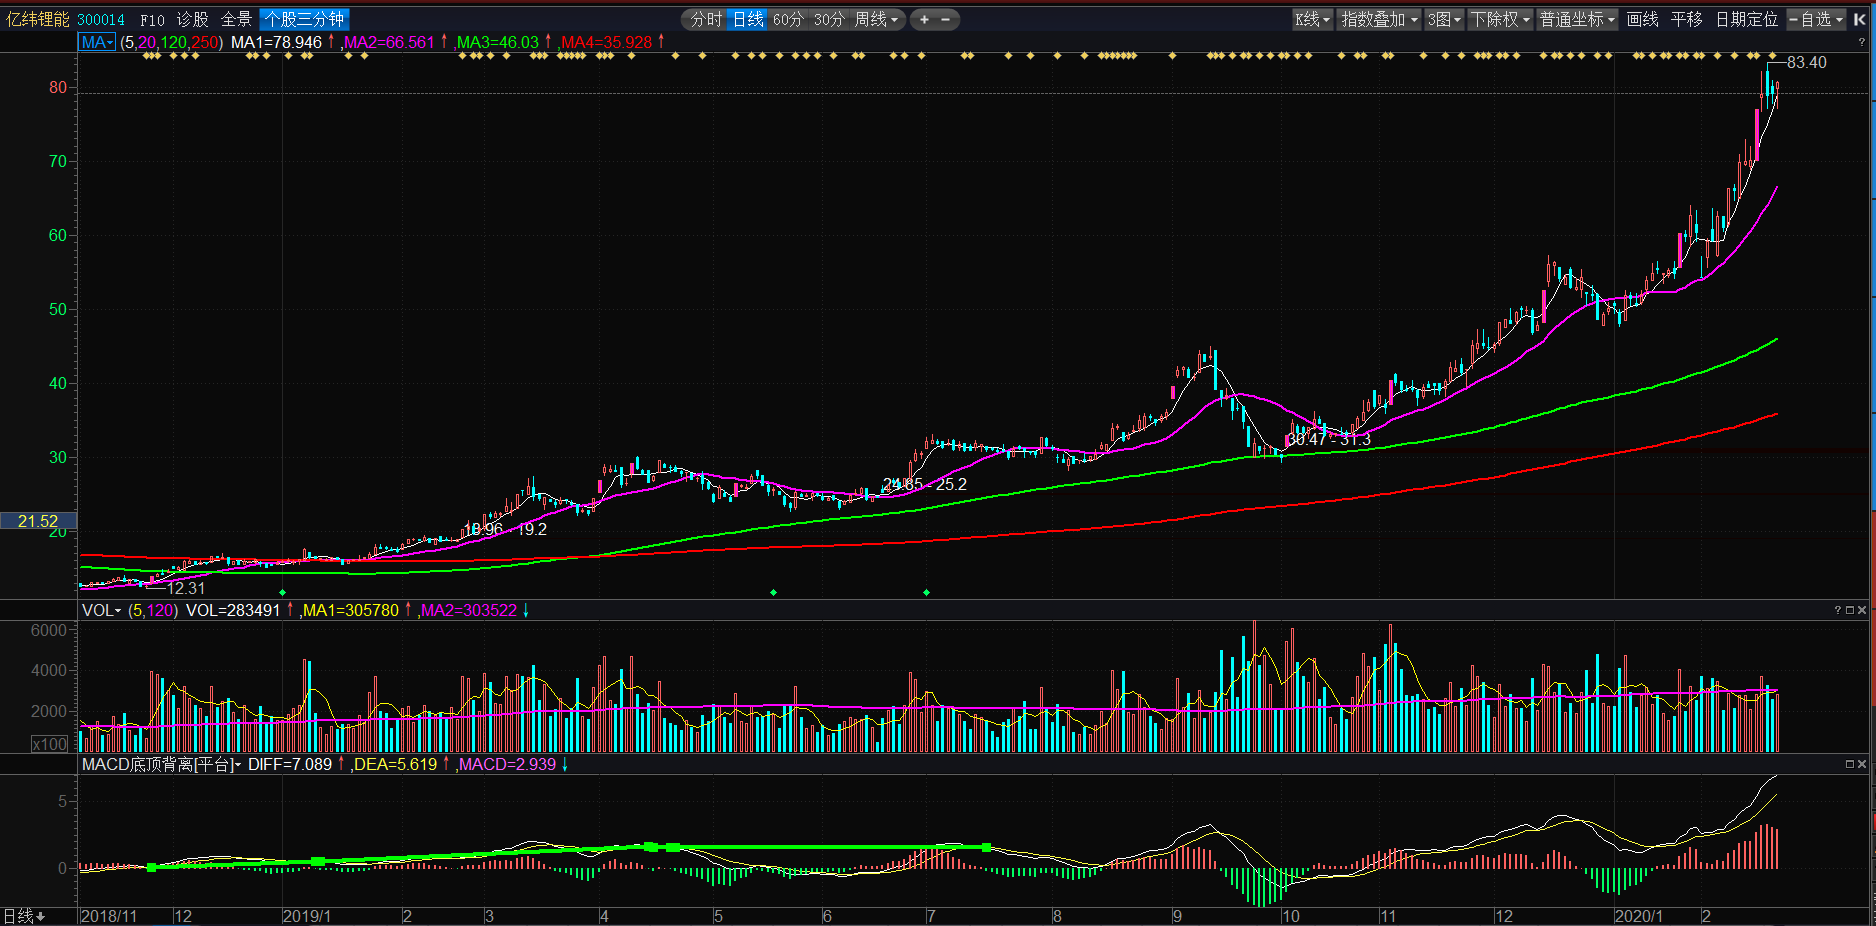
Task: Click the 12.31 low price label
Action: tap(186, 588)
